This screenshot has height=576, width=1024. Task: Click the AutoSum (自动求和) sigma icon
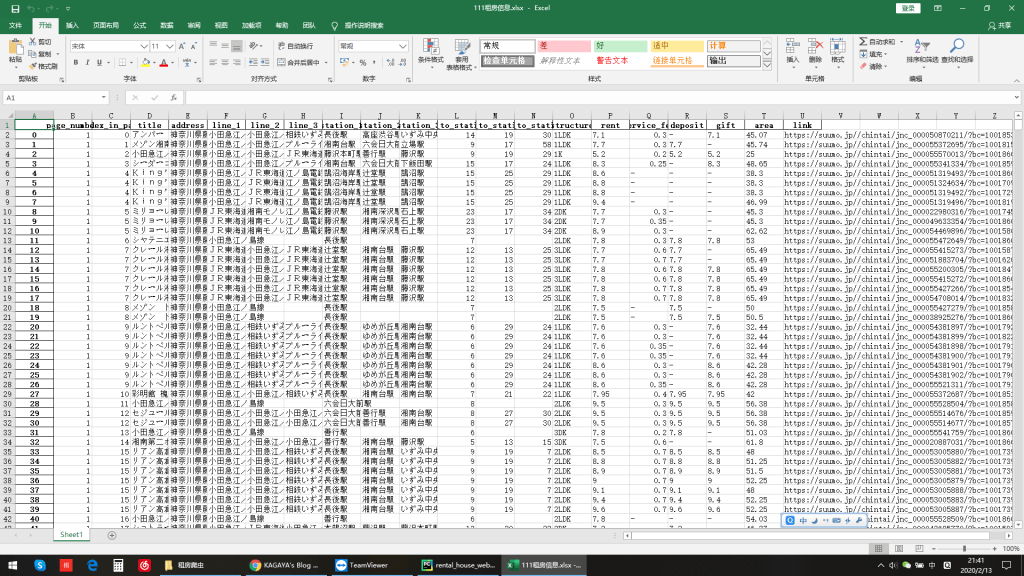click(863, 42)
